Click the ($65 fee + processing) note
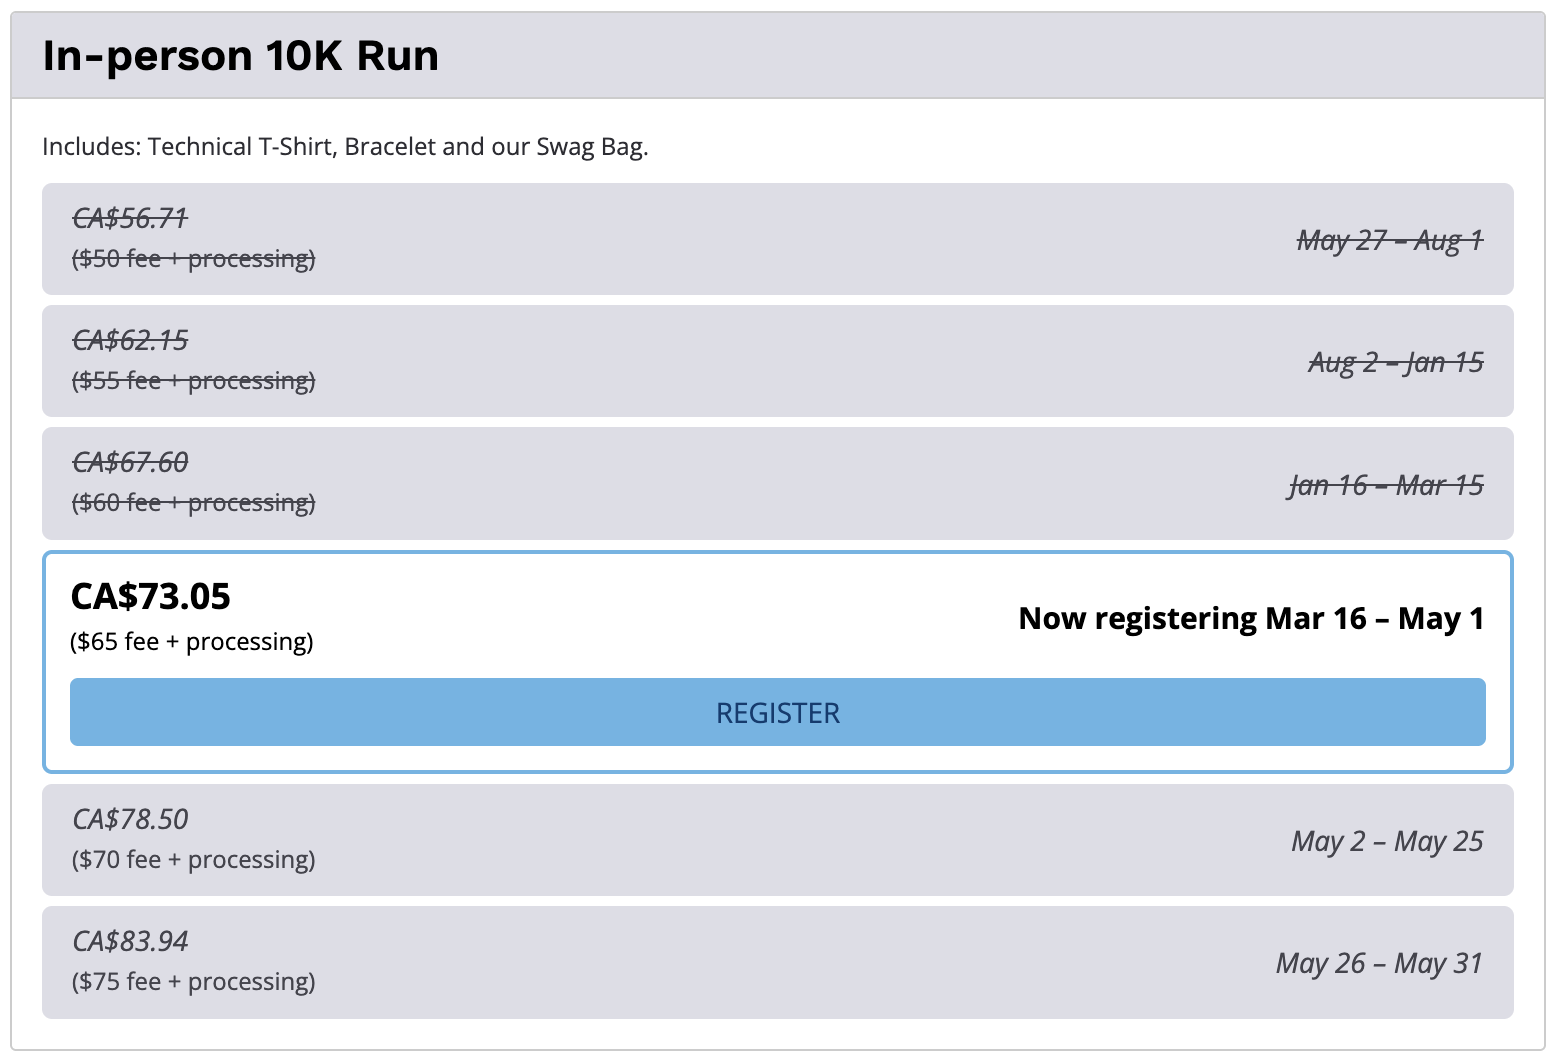 pyautogui.click(x=192, y=641)
